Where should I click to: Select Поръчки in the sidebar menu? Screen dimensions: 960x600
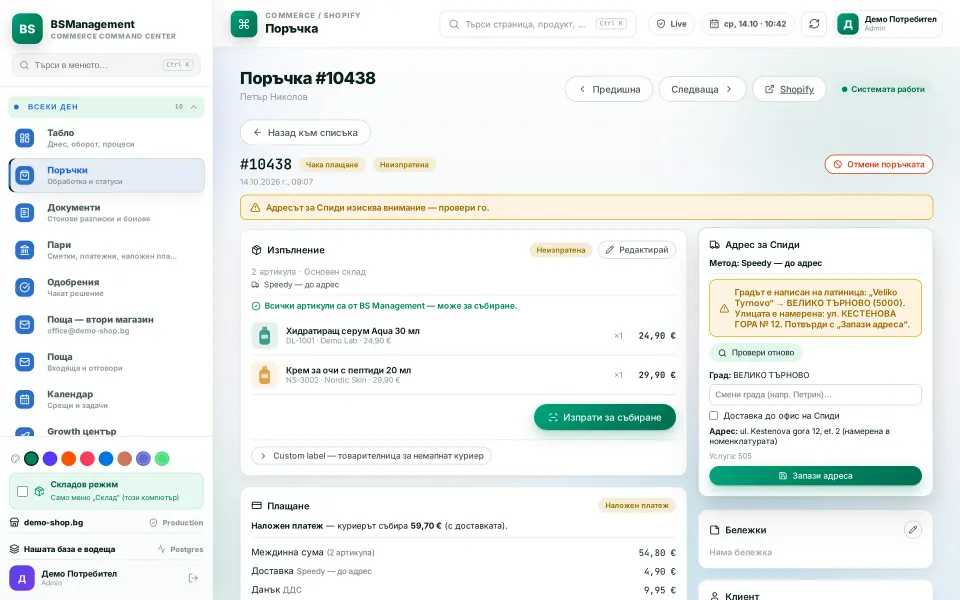tap(107, 175)
